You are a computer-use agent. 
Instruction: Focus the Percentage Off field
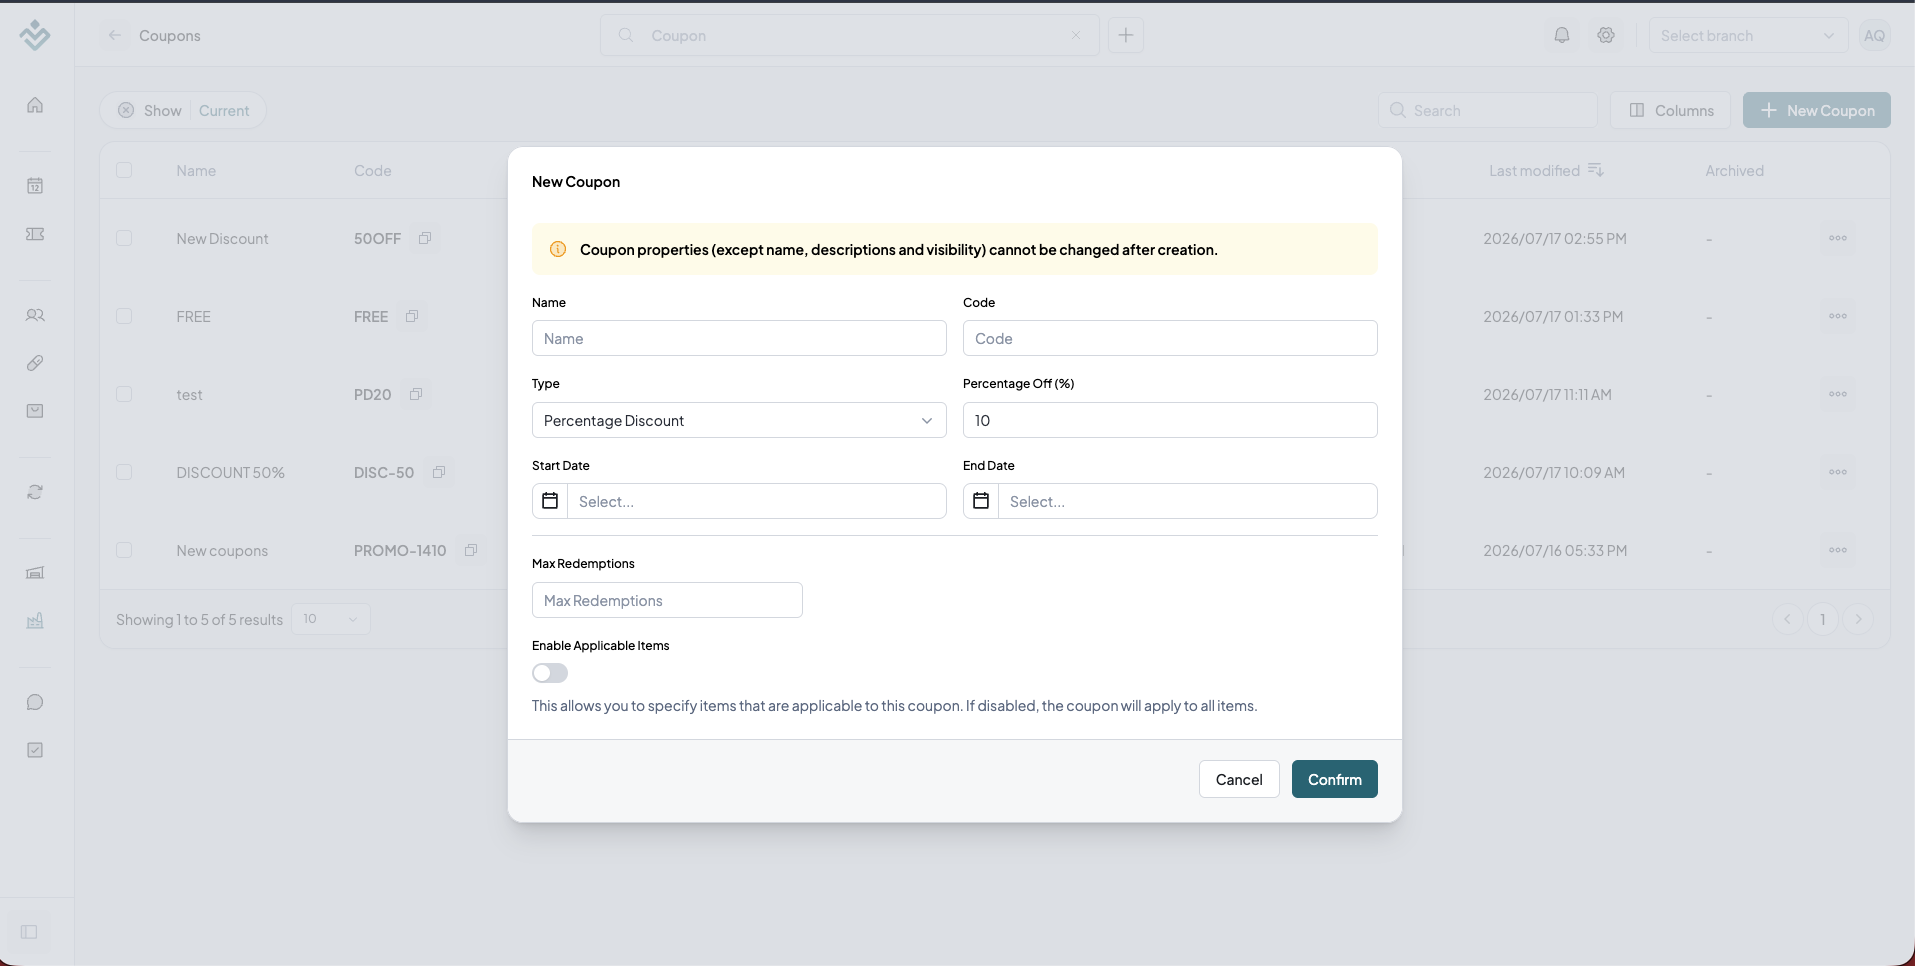tap(1170, 420)
